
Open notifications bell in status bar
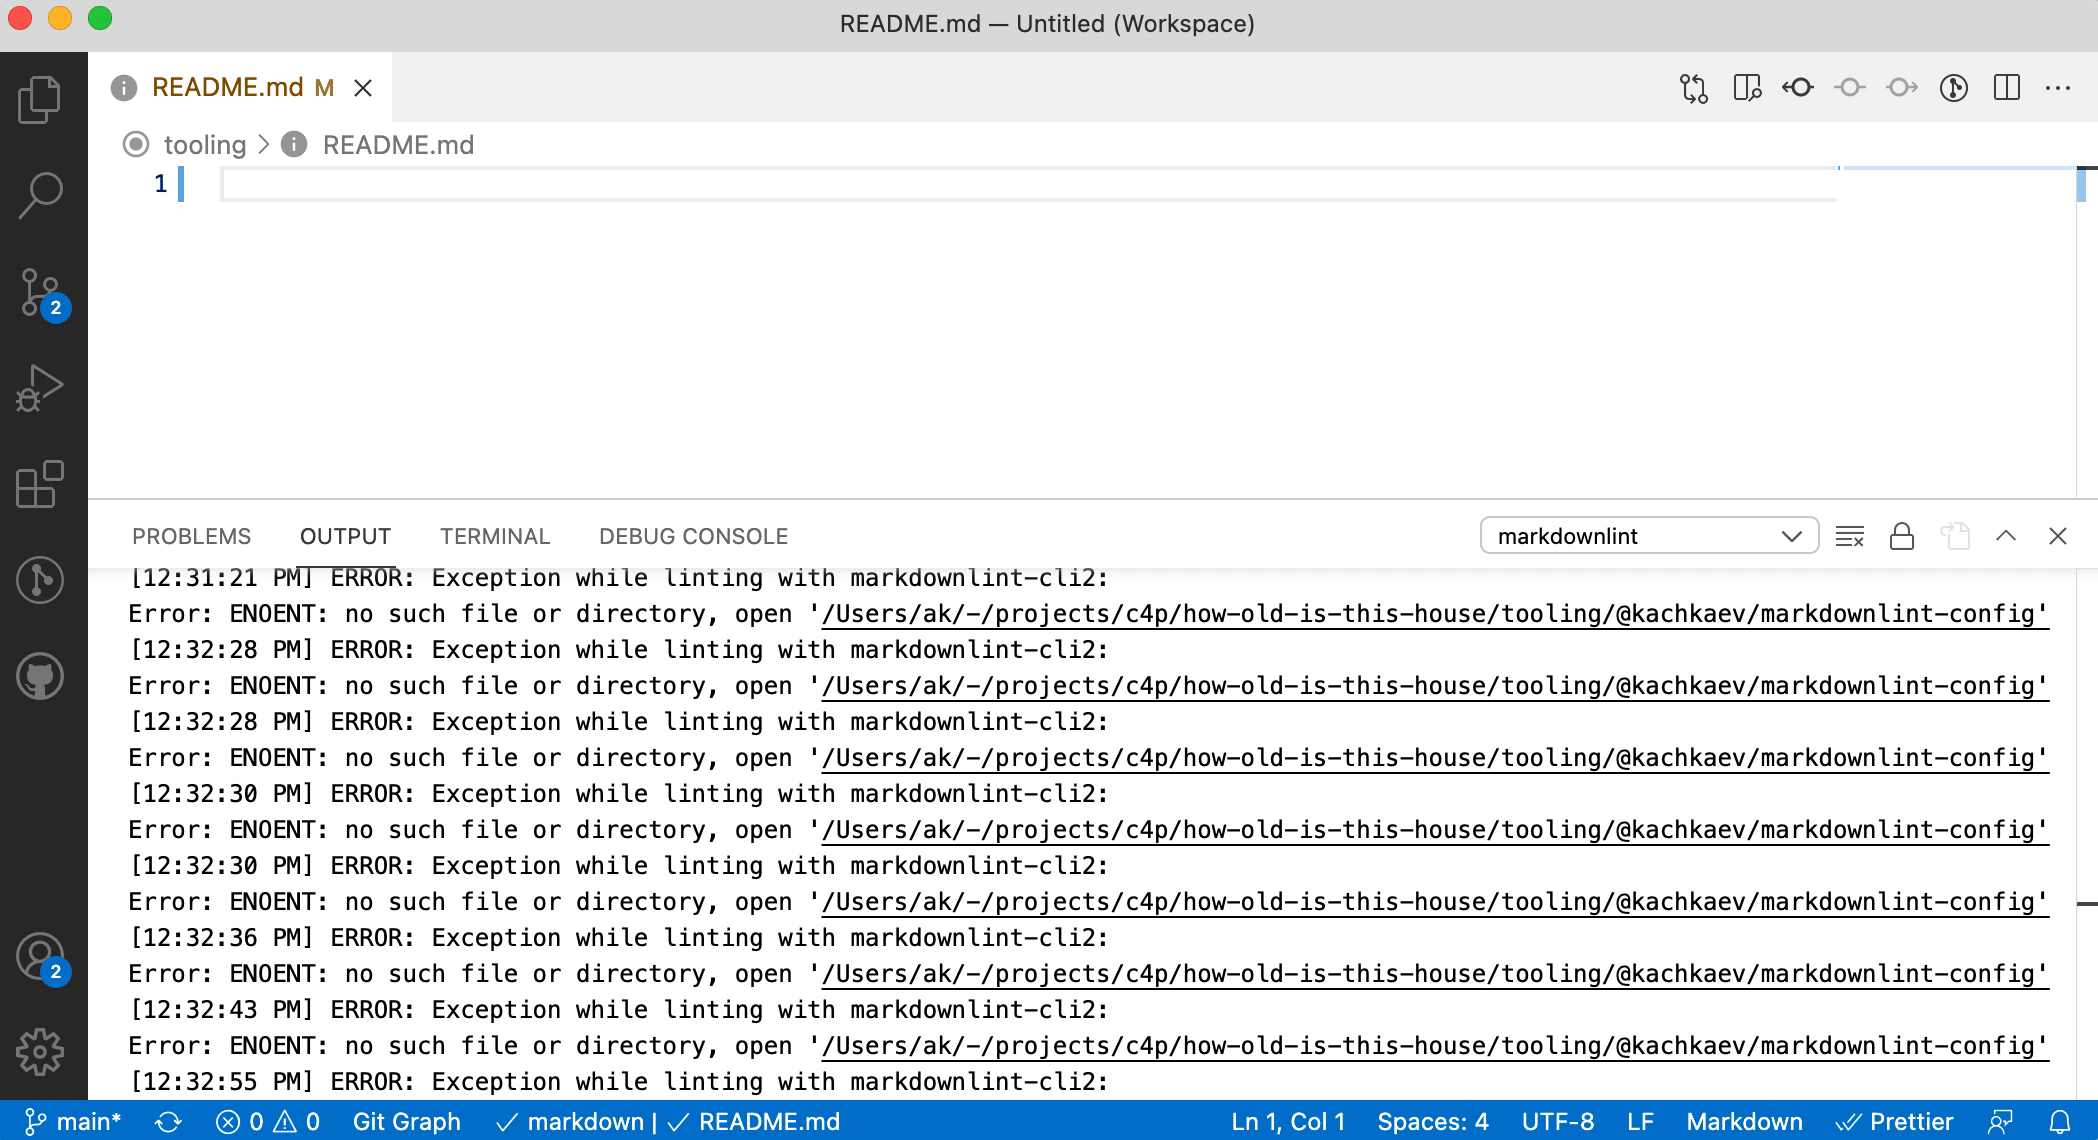click(2060, 1122)
